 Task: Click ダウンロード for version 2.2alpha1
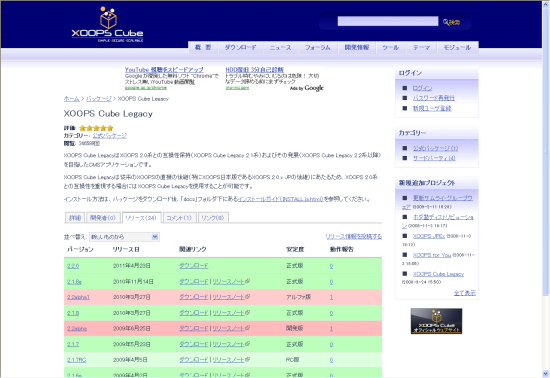click(x=194, y=297)
